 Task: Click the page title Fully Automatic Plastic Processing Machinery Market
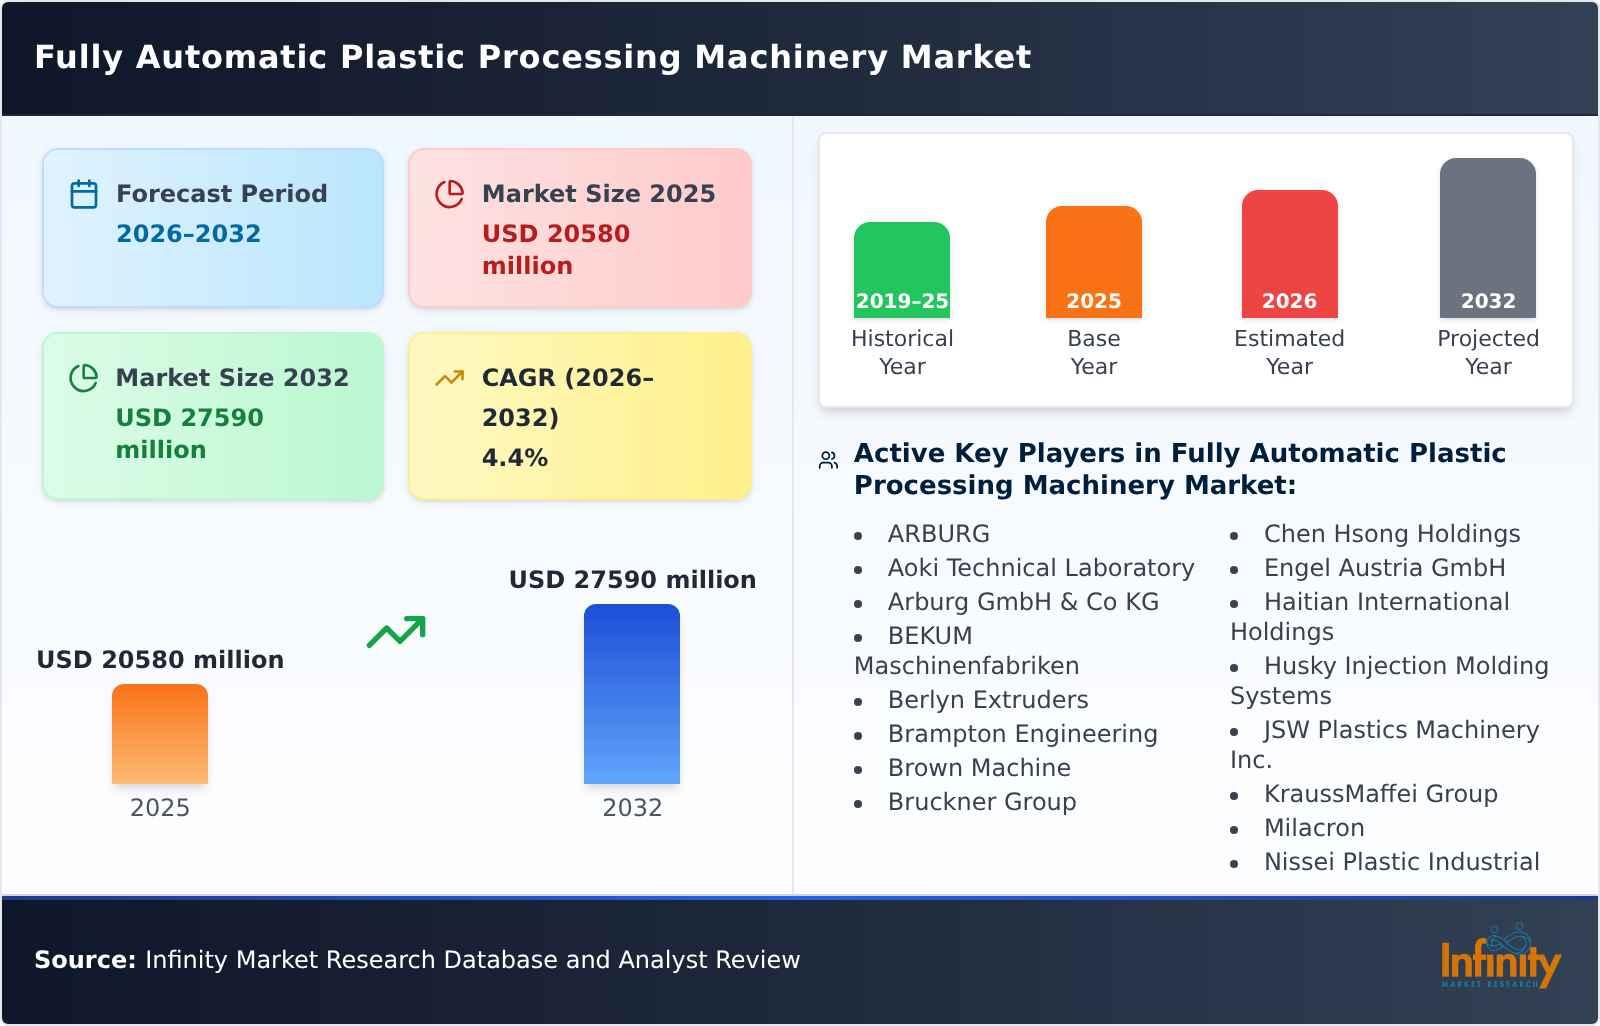tap(533, 57)
